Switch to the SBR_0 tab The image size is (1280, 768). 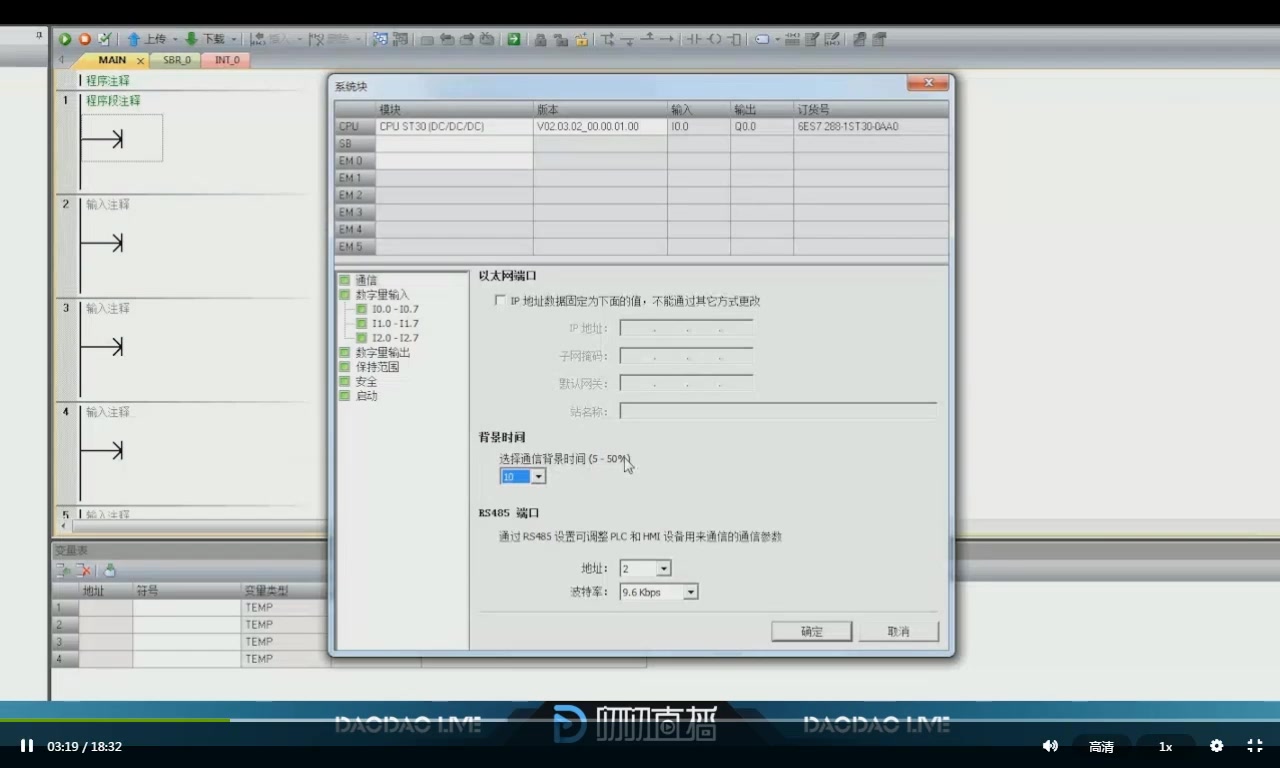(177, 60)
